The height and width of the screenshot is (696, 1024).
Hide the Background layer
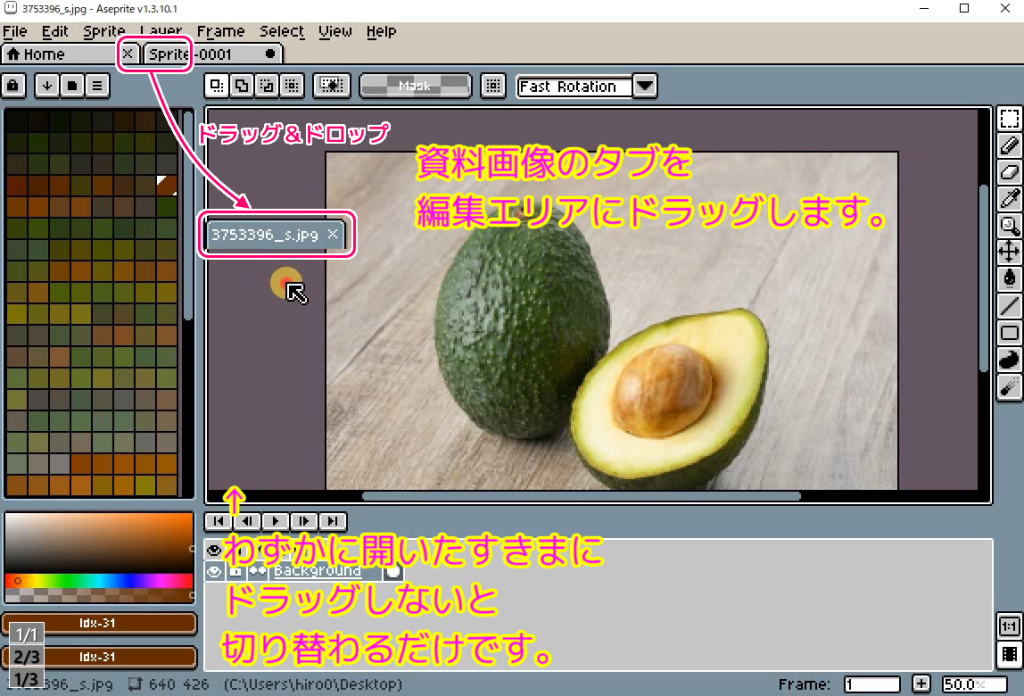coord(215,570)
